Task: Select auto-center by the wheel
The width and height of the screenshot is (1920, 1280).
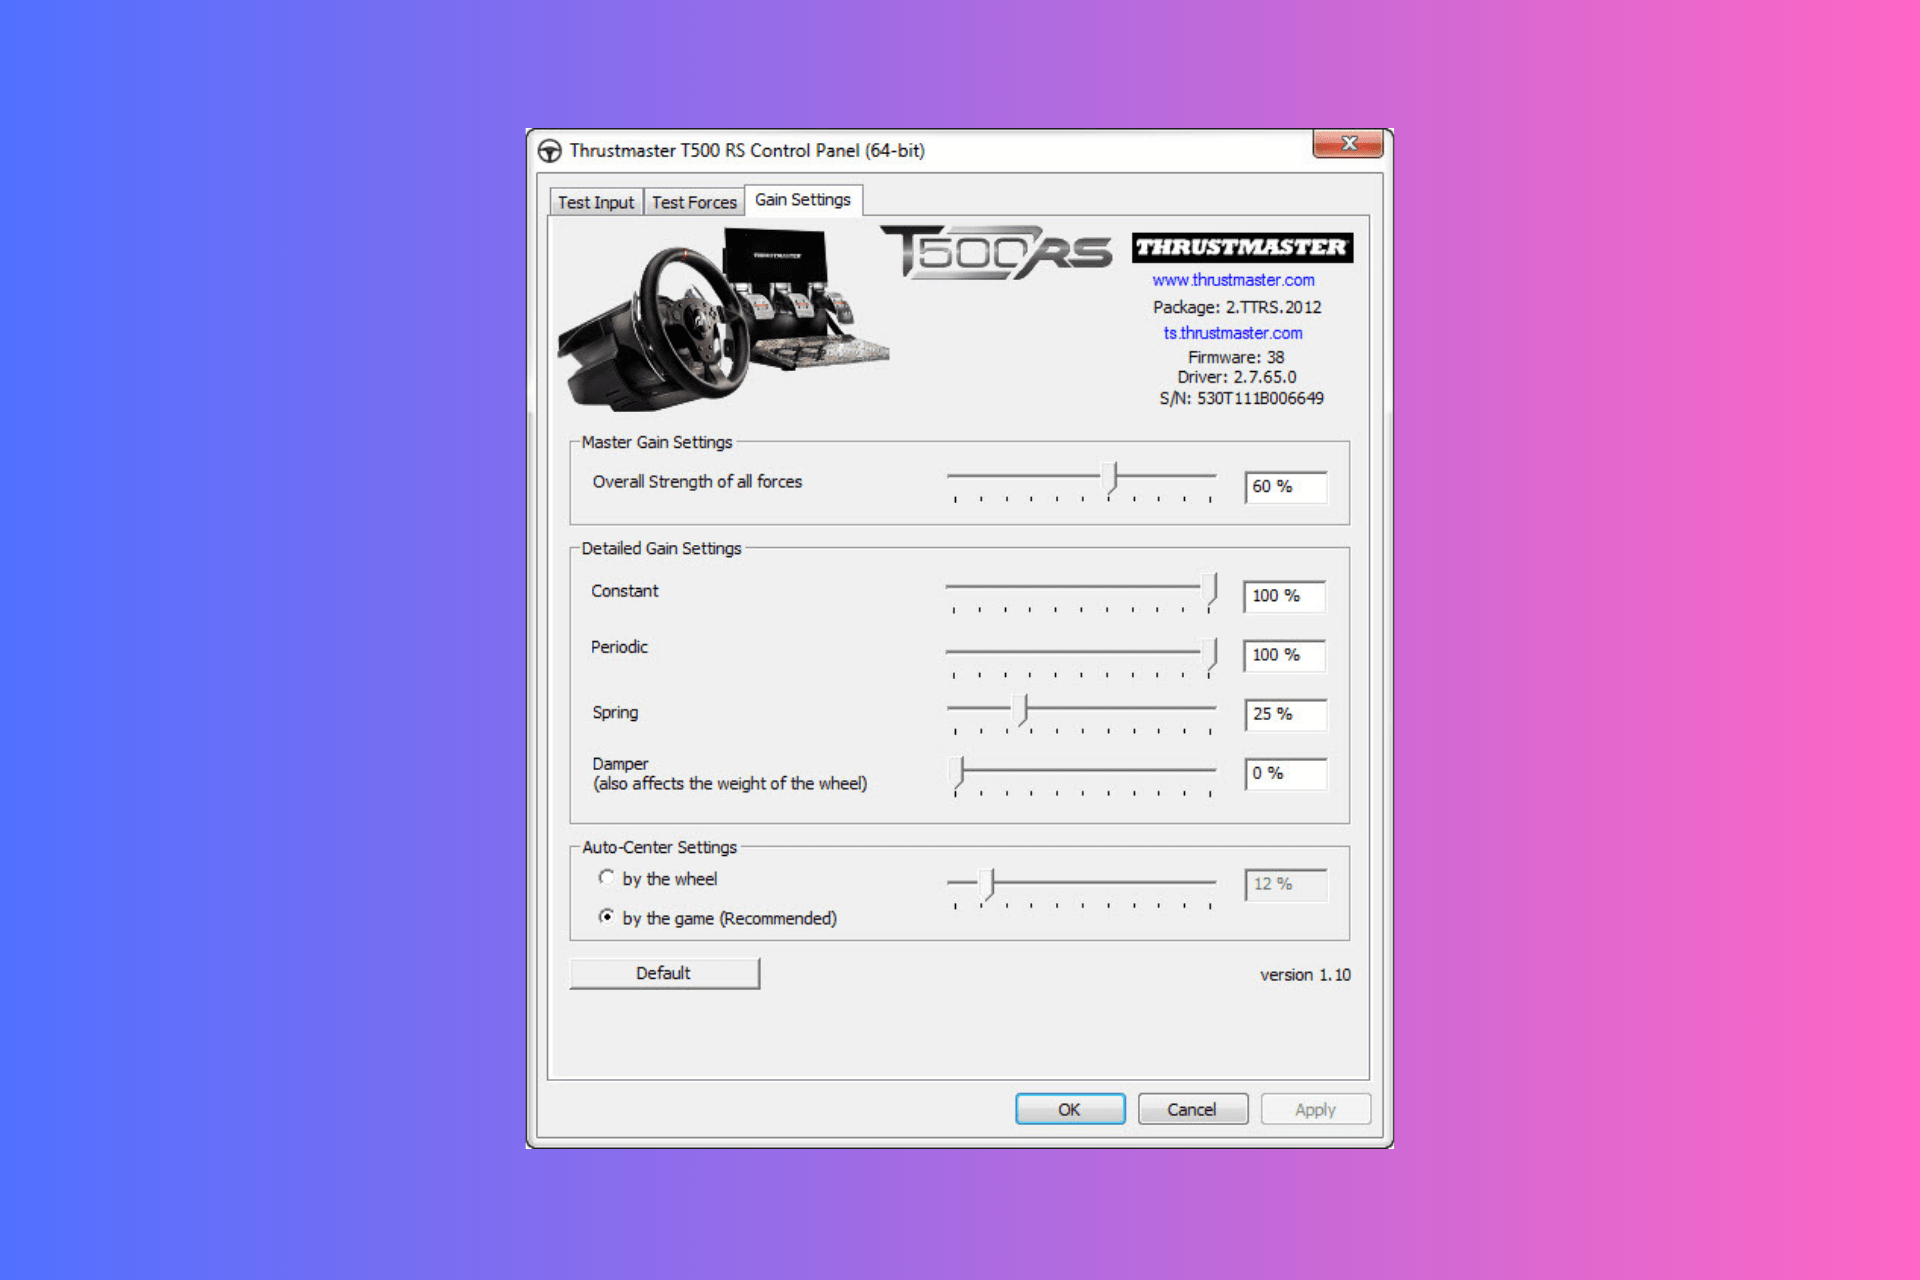Action: click(x=607, y=877)
